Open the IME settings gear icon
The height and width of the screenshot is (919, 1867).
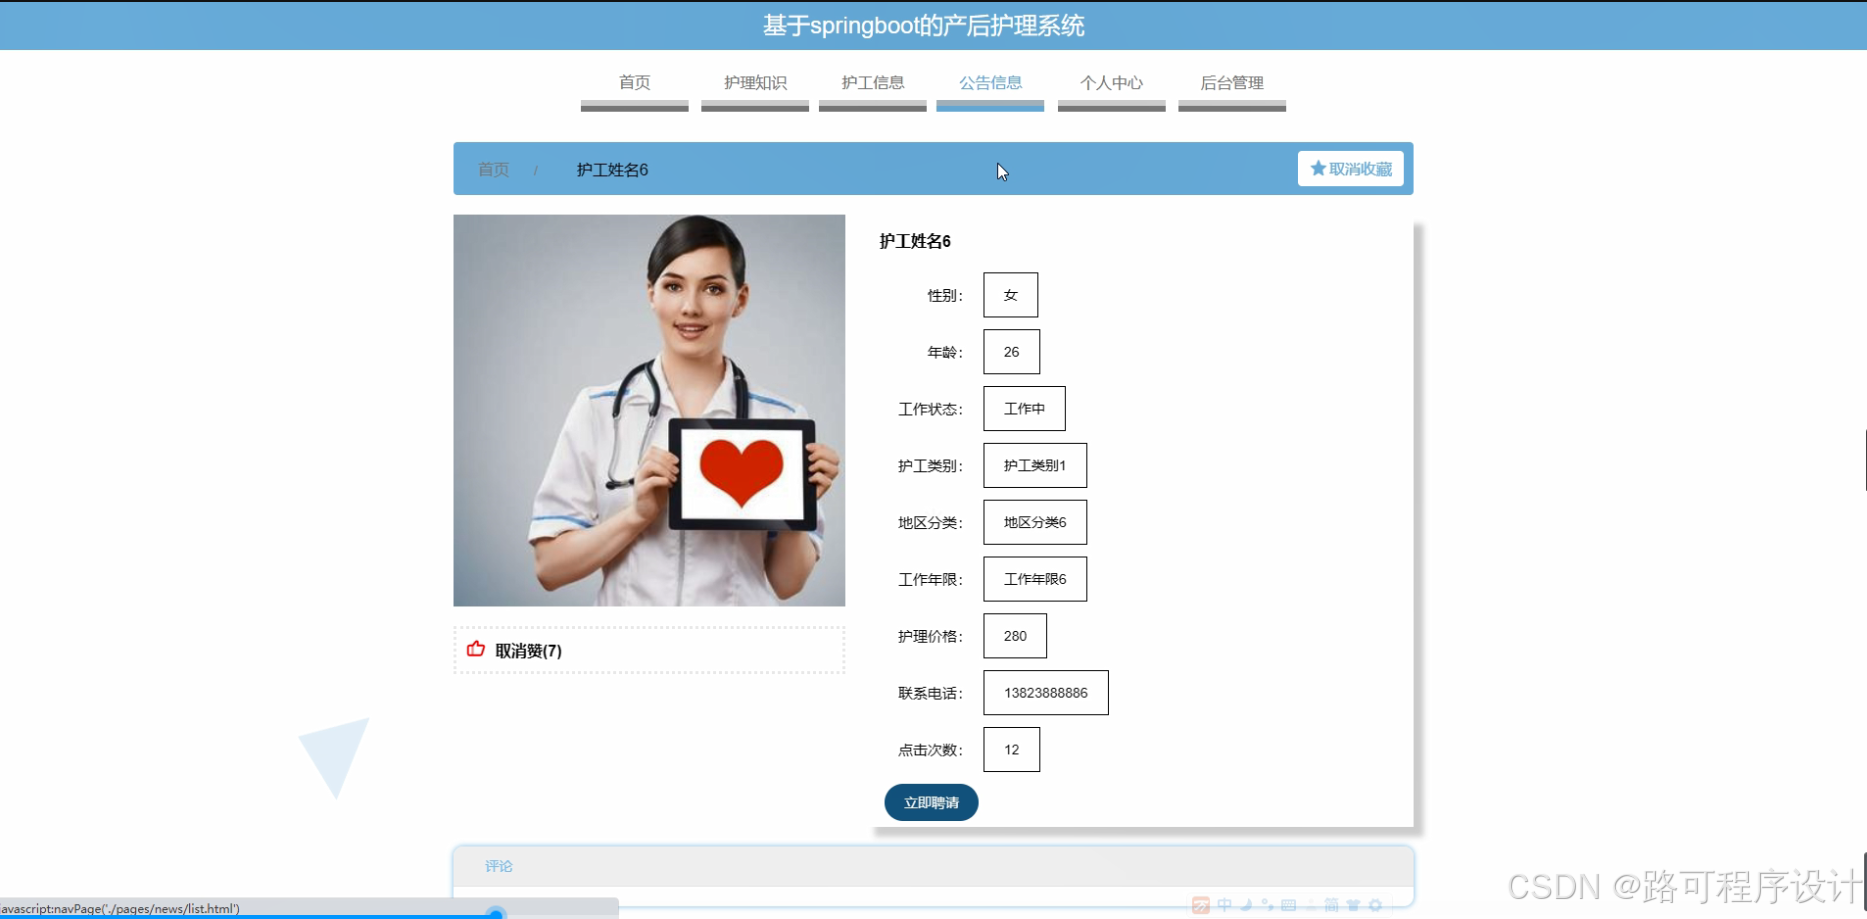[1375, 905]
